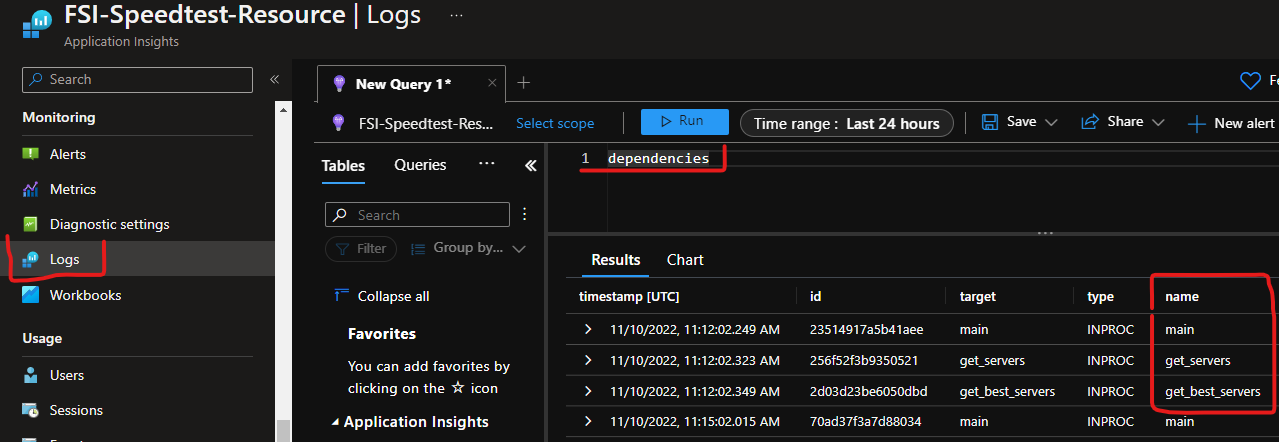Click the heart feedback icon
This screenshot has width=1279, height=442.
pos(1250,80)
